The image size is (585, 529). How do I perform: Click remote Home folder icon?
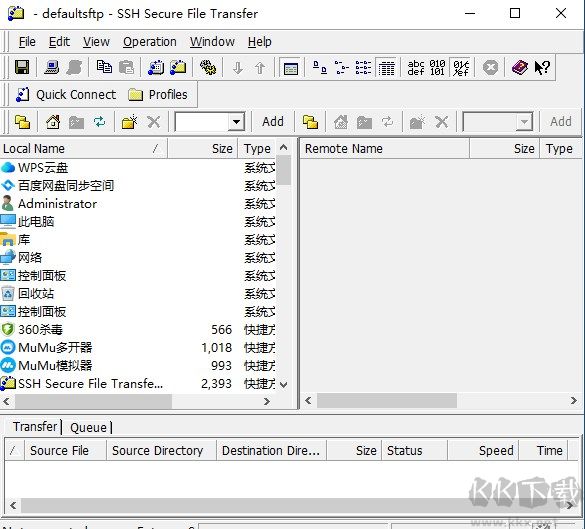point(341,122)
